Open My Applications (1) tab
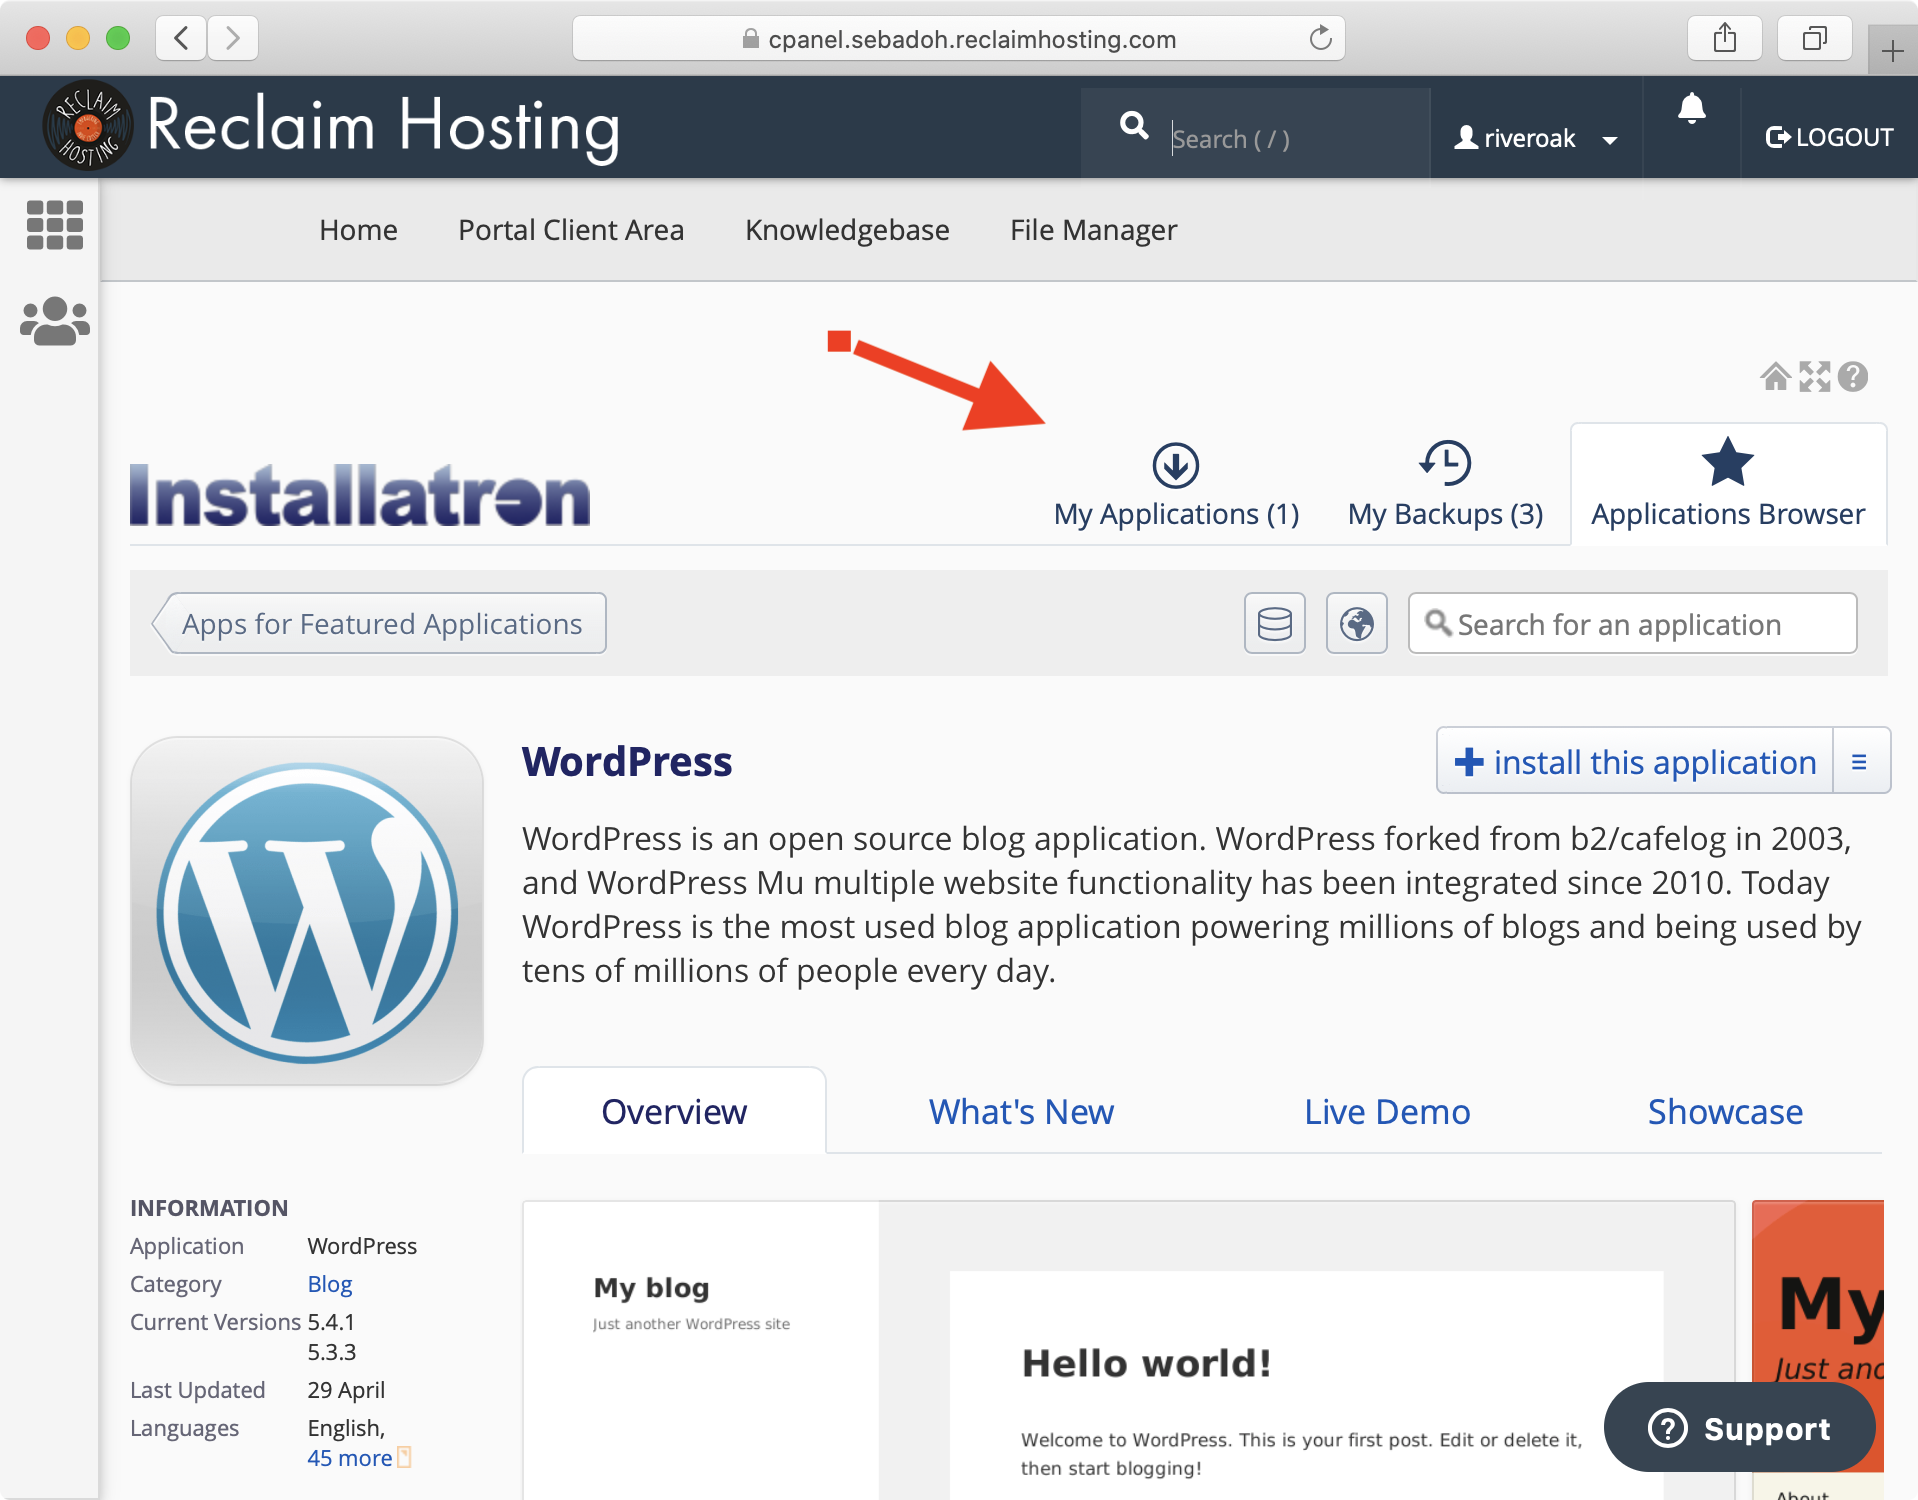This screenshot has width=1918, height=1500. pos(1176,485)
